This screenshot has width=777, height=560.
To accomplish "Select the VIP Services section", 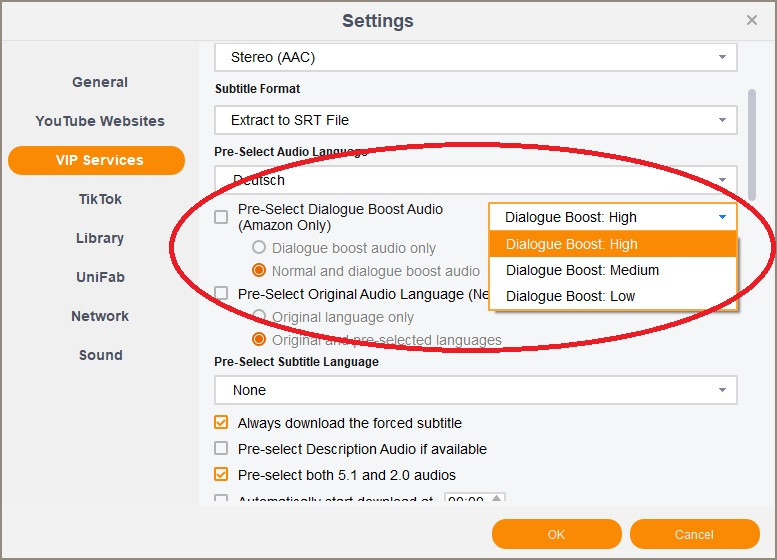I will 97,160.
